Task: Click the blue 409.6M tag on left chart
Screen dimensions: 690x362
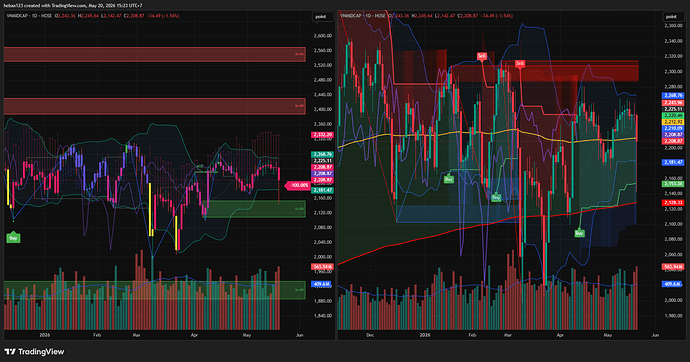Action: pos(322,284)
